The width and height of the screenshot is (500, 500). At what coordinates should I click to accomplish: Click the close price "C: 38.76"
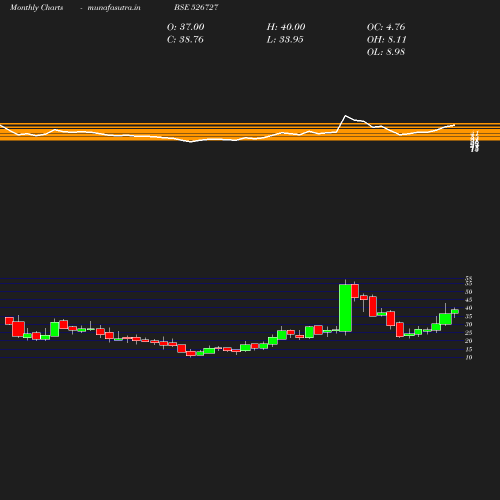click(185, 39)
